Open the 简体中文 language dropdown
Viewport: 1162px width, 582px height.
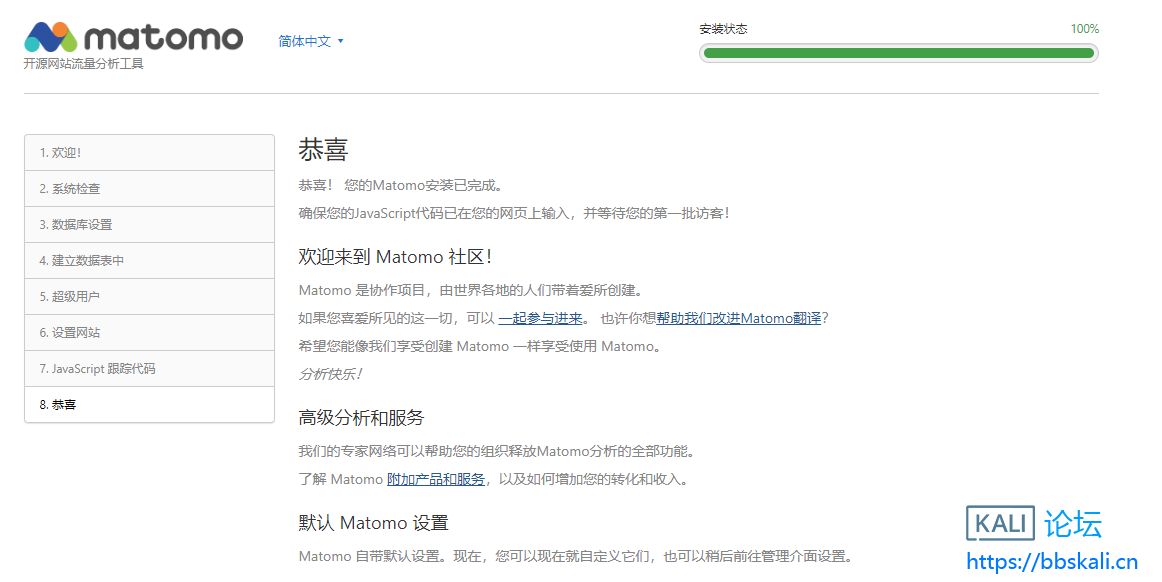305,41
